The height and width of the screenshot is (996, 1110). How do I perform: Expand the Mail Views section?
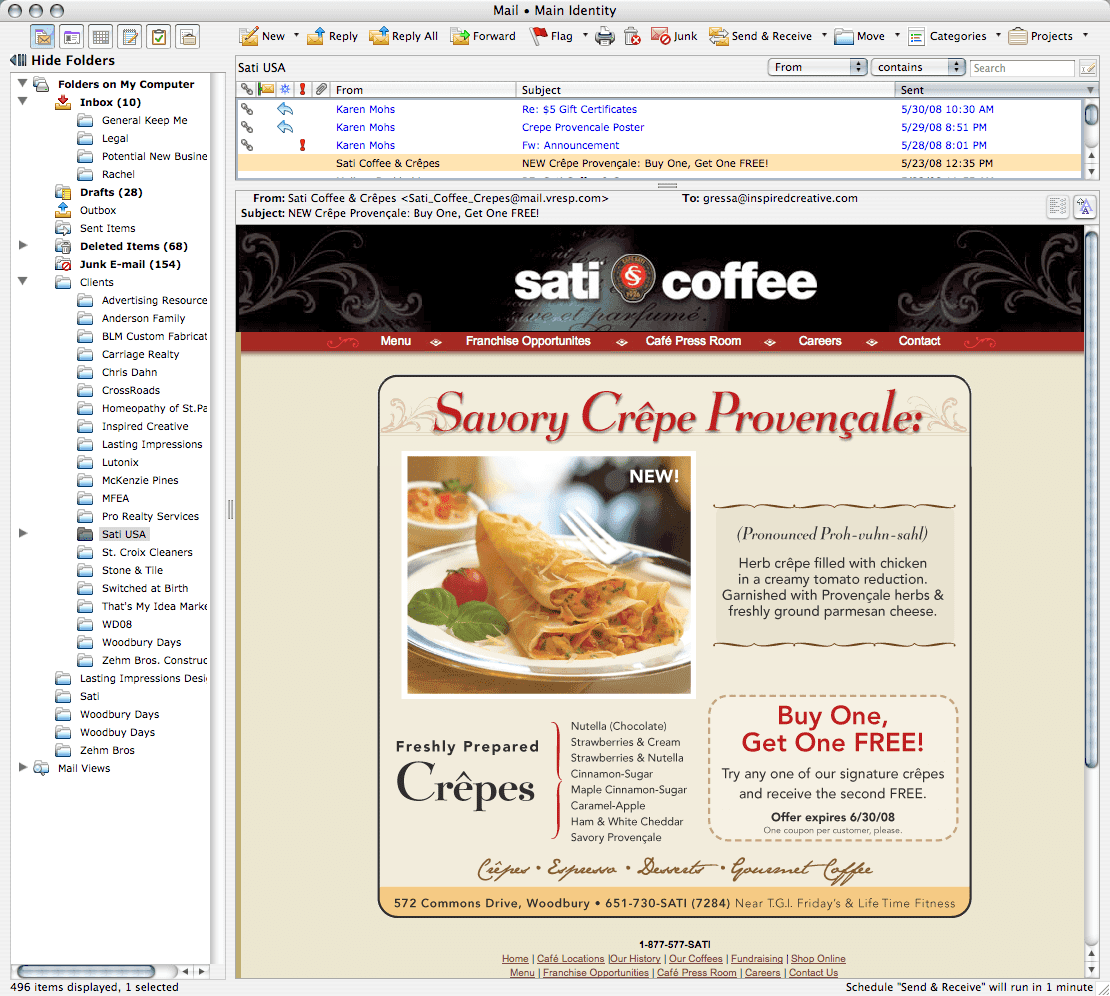point(24,768)
